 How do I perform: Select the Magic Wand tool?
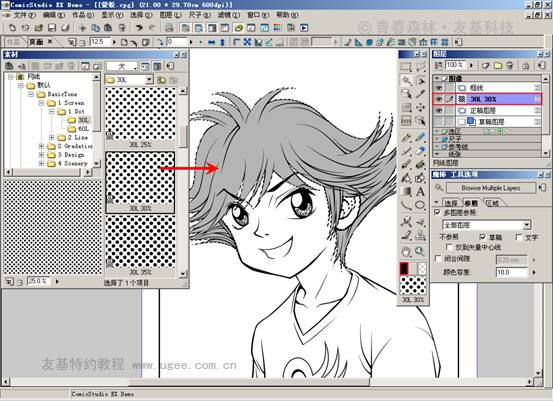[407, 81]
